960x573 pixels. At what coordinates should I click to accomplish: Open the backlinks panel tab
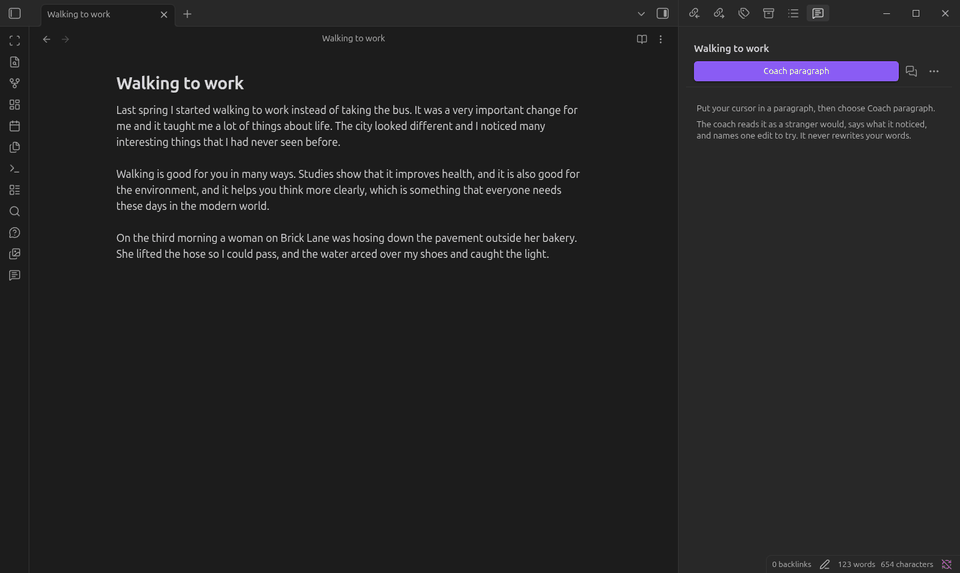694,13
